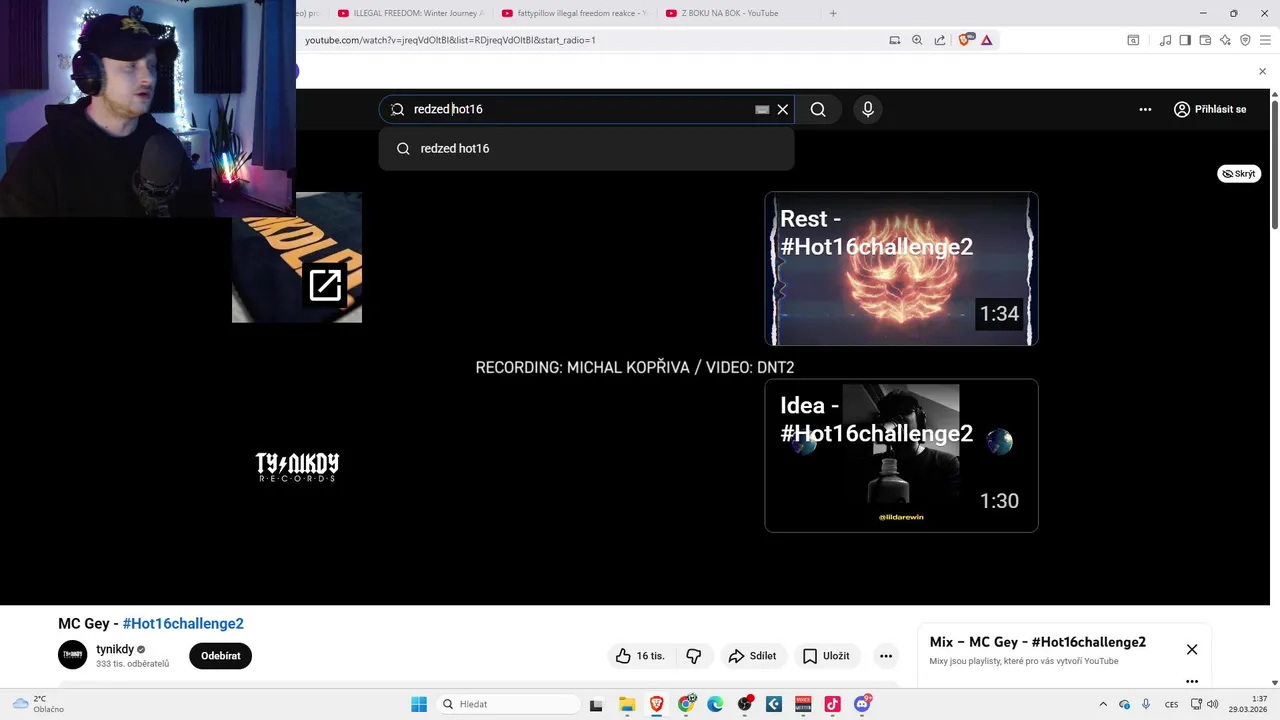Screen dimensions: 1280x720
Task: Open OBS Studio from the taskbar
Action: tap(745, 704)
